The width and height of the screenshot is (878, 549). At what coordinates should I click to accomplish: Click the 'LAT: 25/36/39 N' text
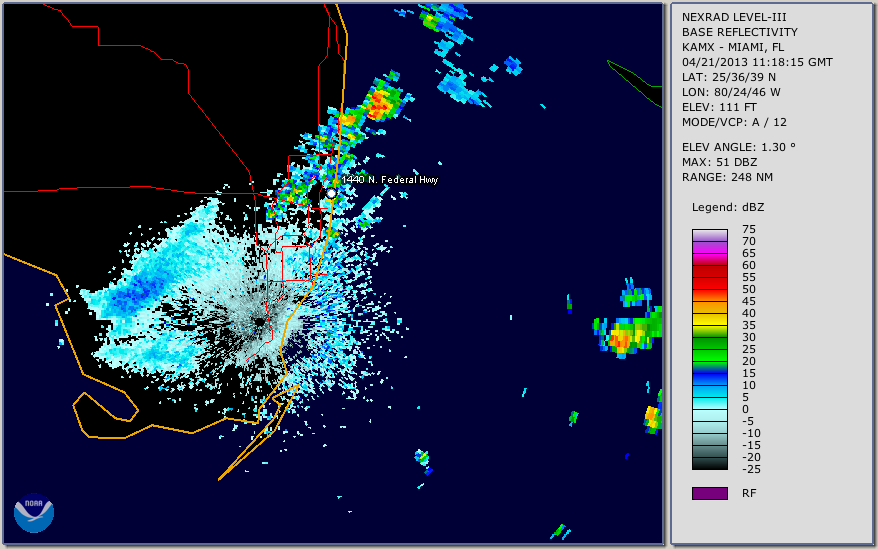point(728,77)
